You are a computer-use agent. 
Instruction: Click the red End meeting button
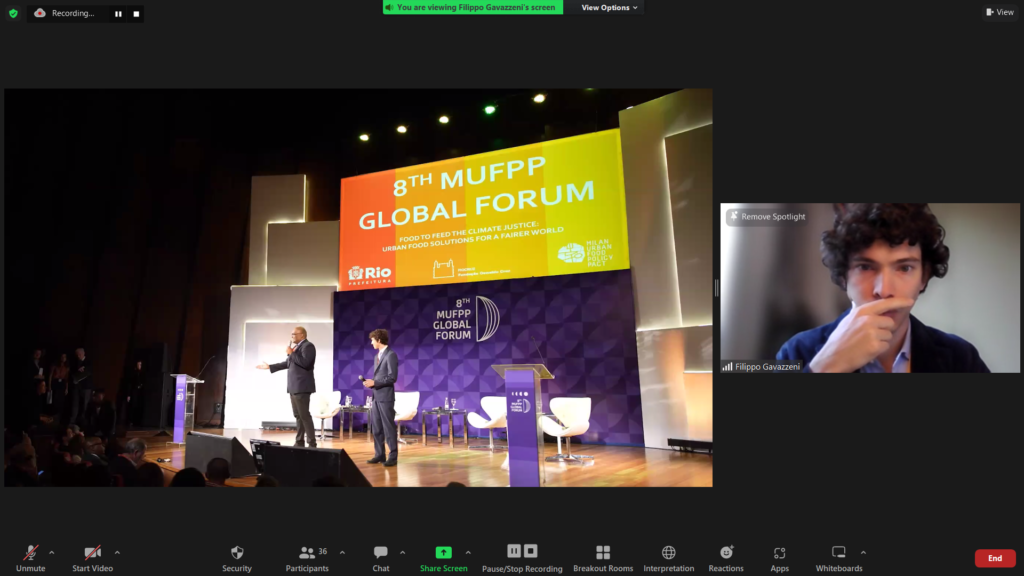tap(994, 558)
